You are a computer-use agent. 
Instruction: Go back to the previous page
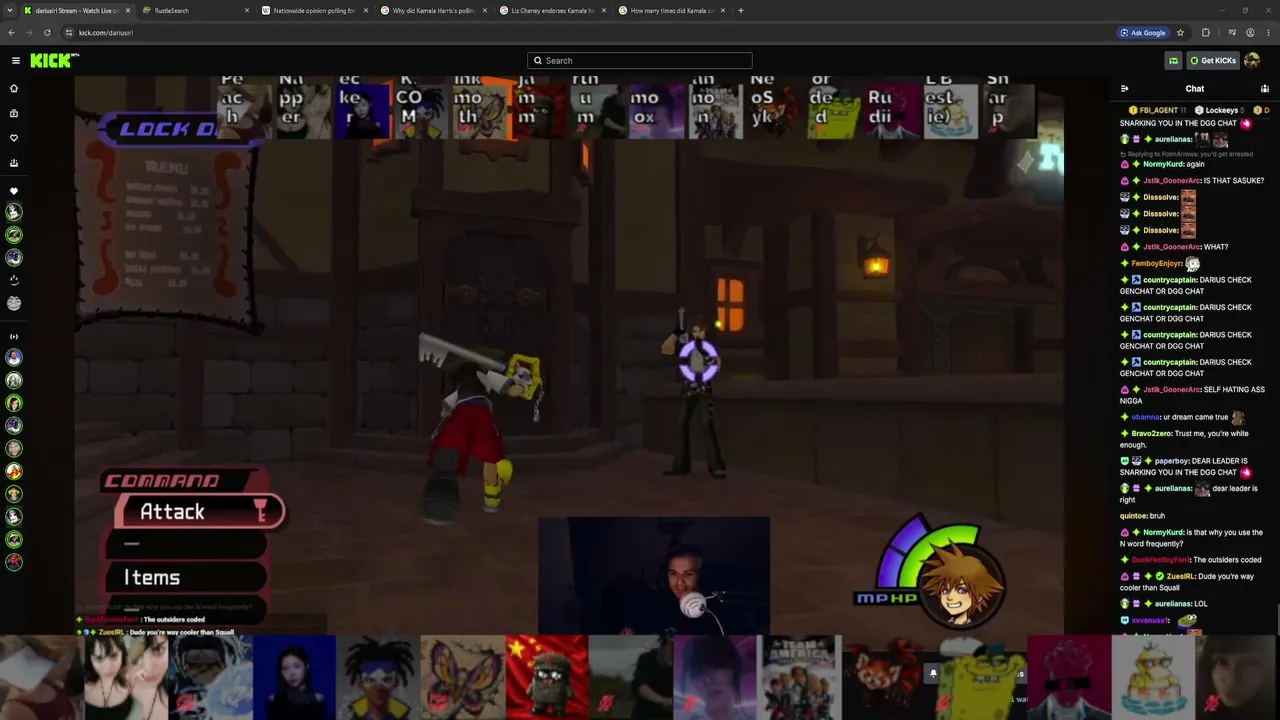11,32
